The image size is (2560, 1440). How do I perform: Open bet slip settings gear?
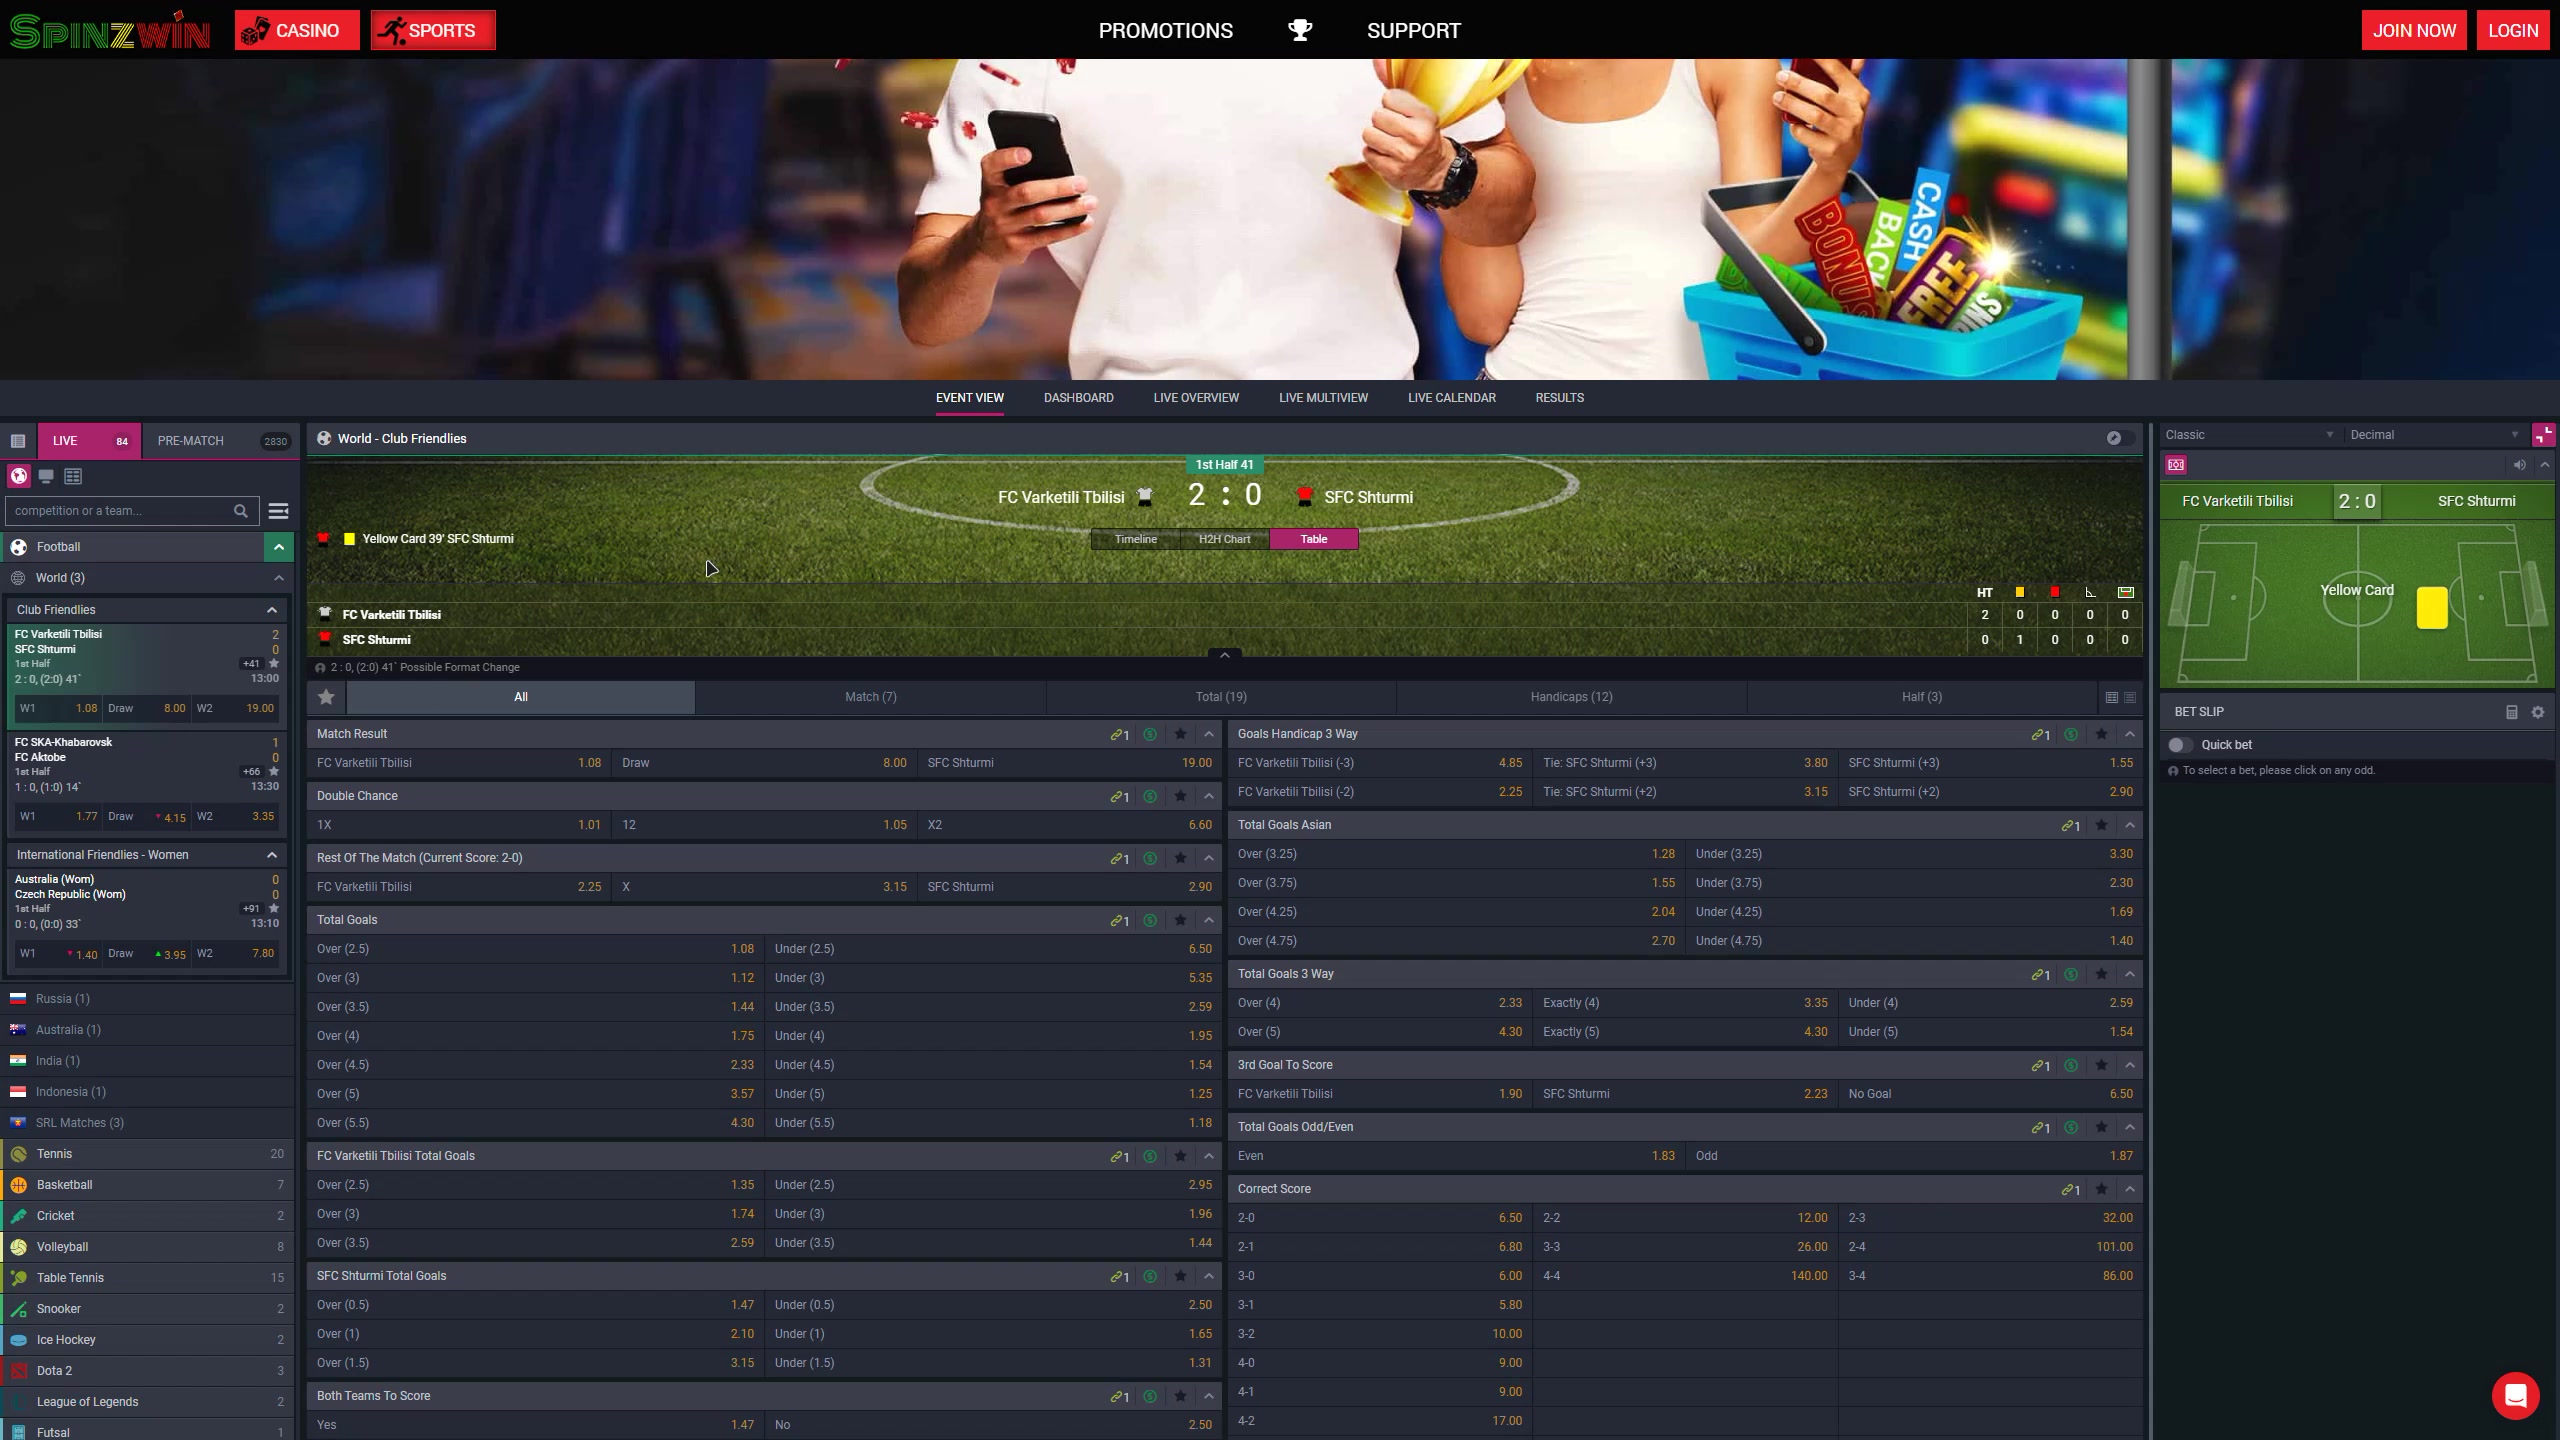click(2538, 712)
